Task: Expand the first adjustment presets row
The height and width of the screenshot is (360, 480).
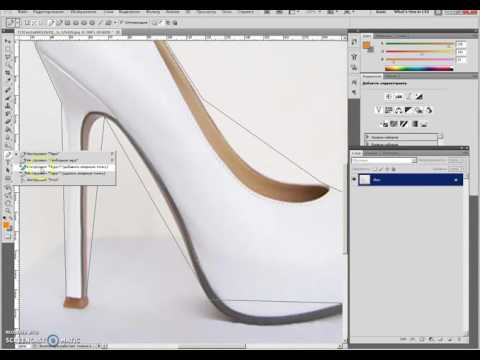Action: [368, 137]
